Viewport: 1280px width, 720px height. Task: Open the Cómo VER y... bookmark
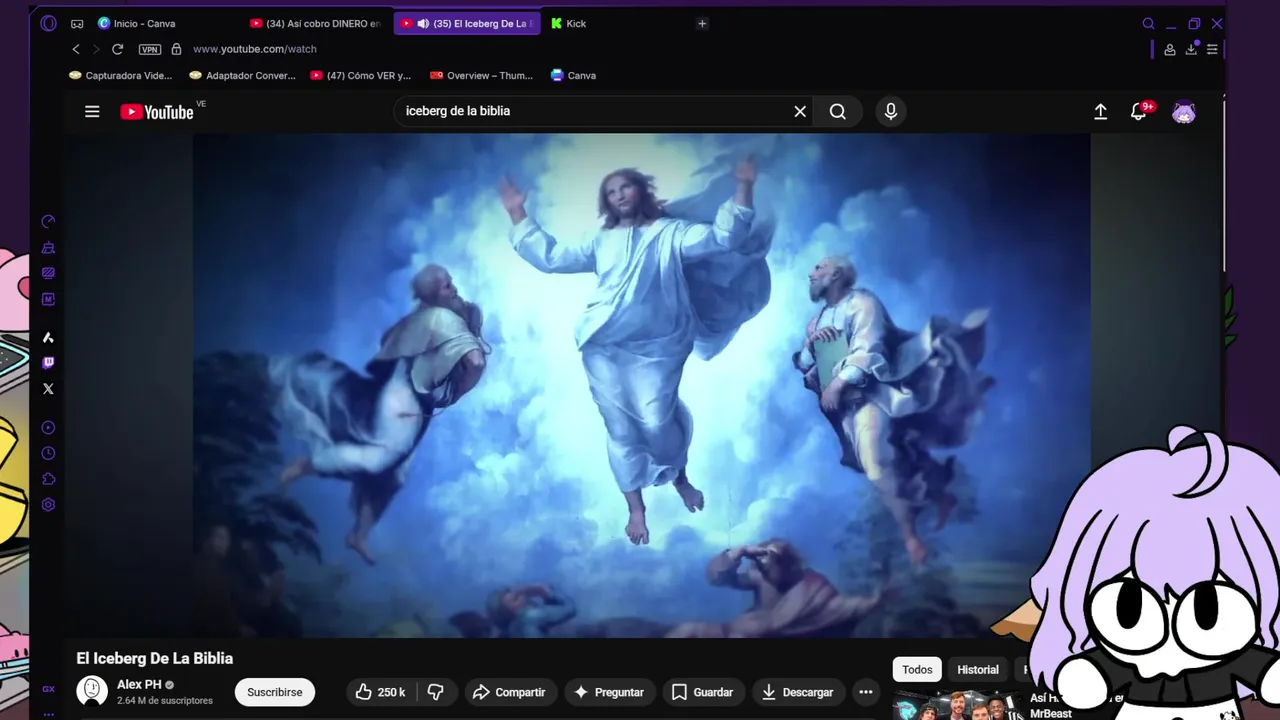click(x=361, y=75)
